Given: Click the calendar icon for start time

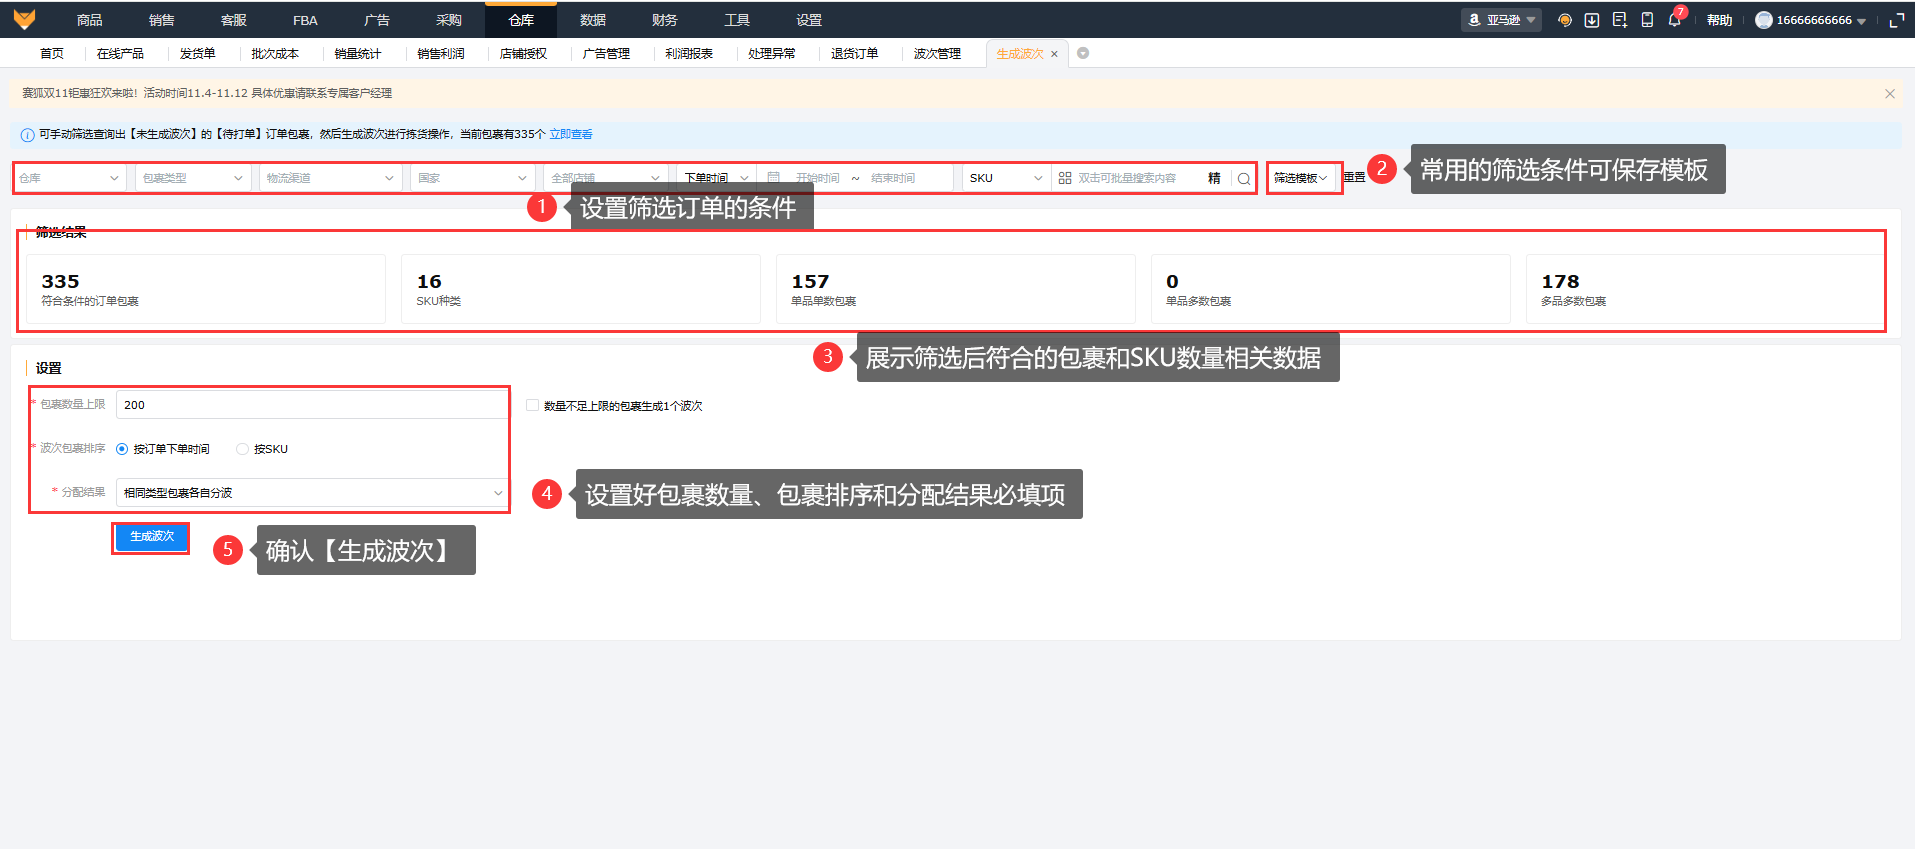Looking at the screenshot, I should pyautogui.click(x=773, y=178).
